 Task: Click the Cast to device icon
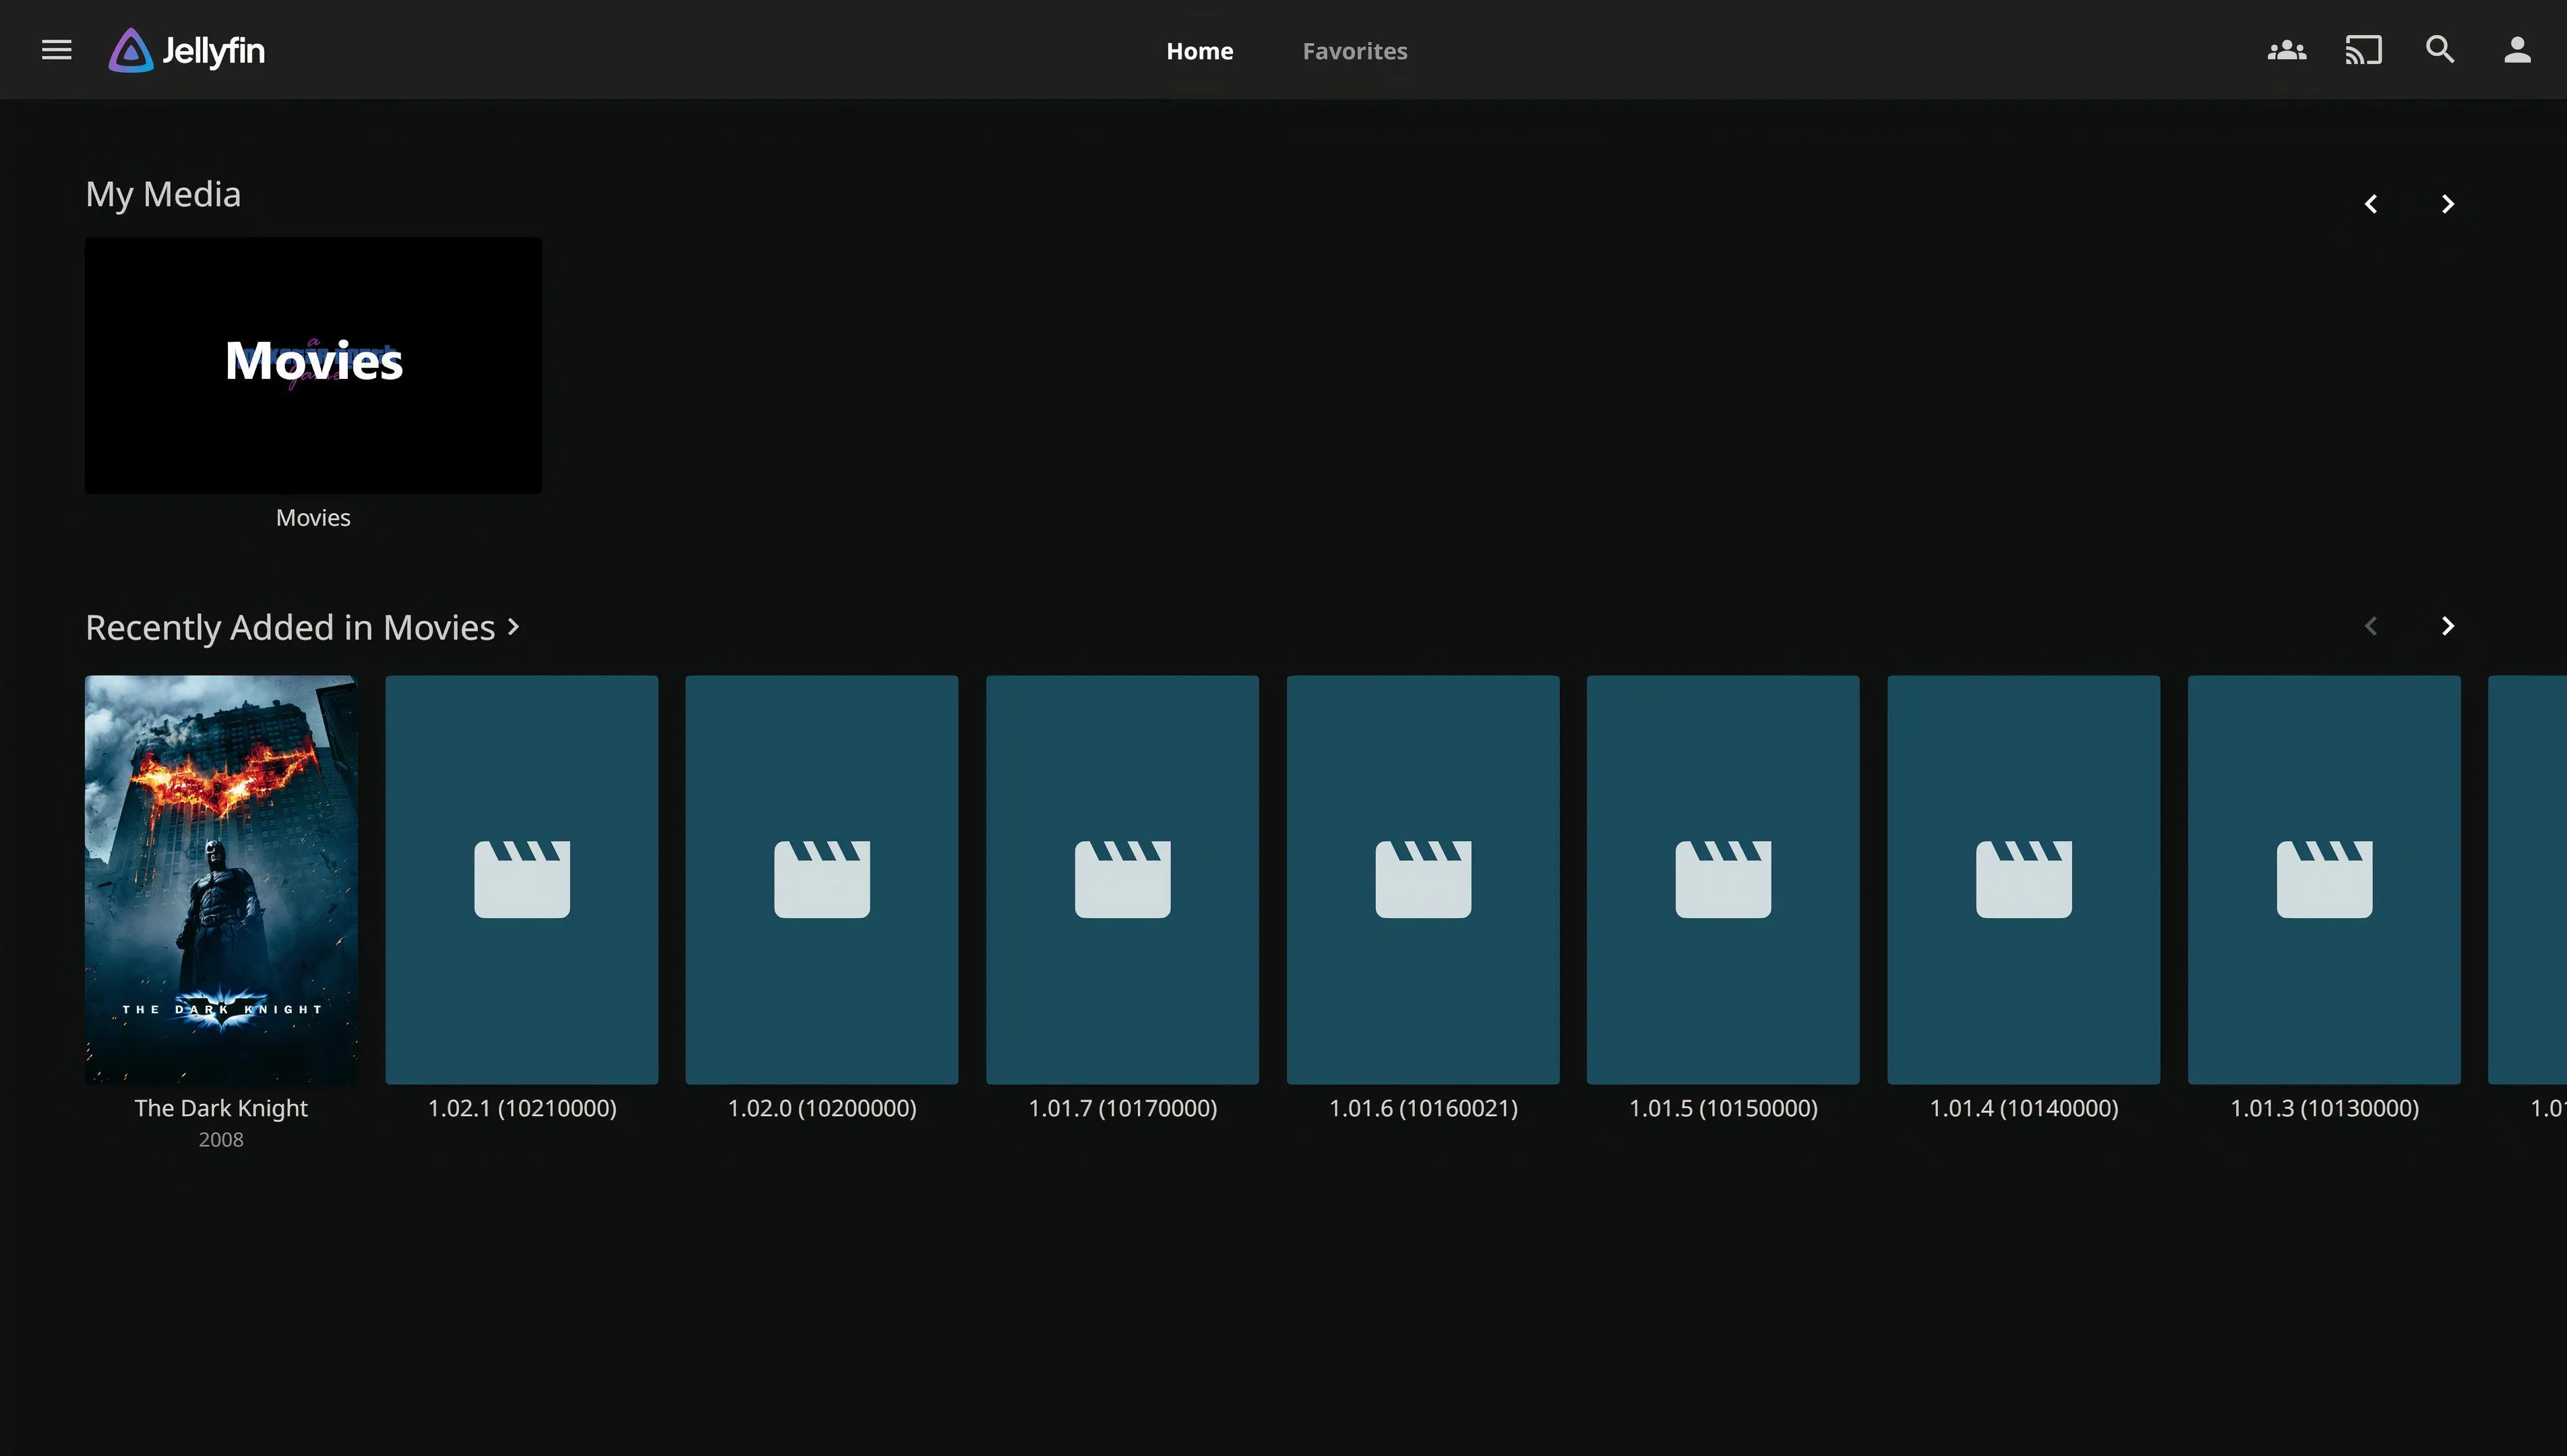point(2363,50)
